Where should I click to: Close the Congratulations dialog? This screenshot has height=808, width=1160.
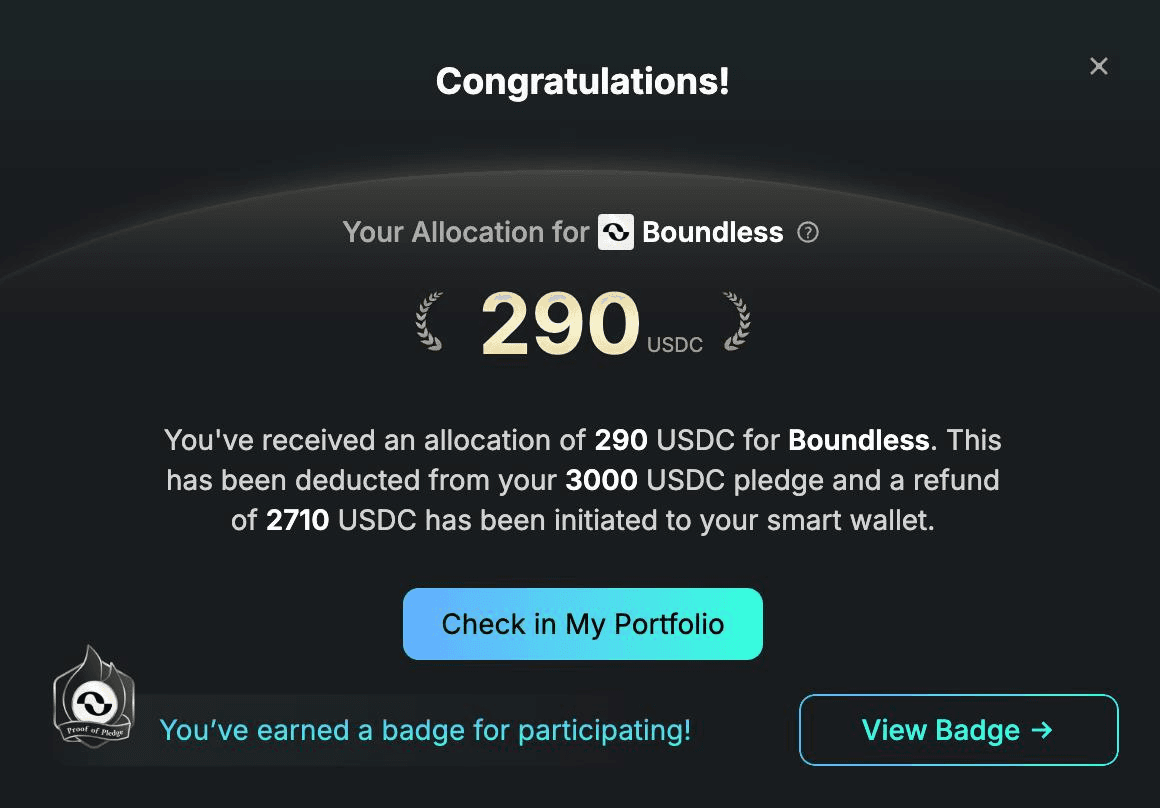pos(1099,67)
